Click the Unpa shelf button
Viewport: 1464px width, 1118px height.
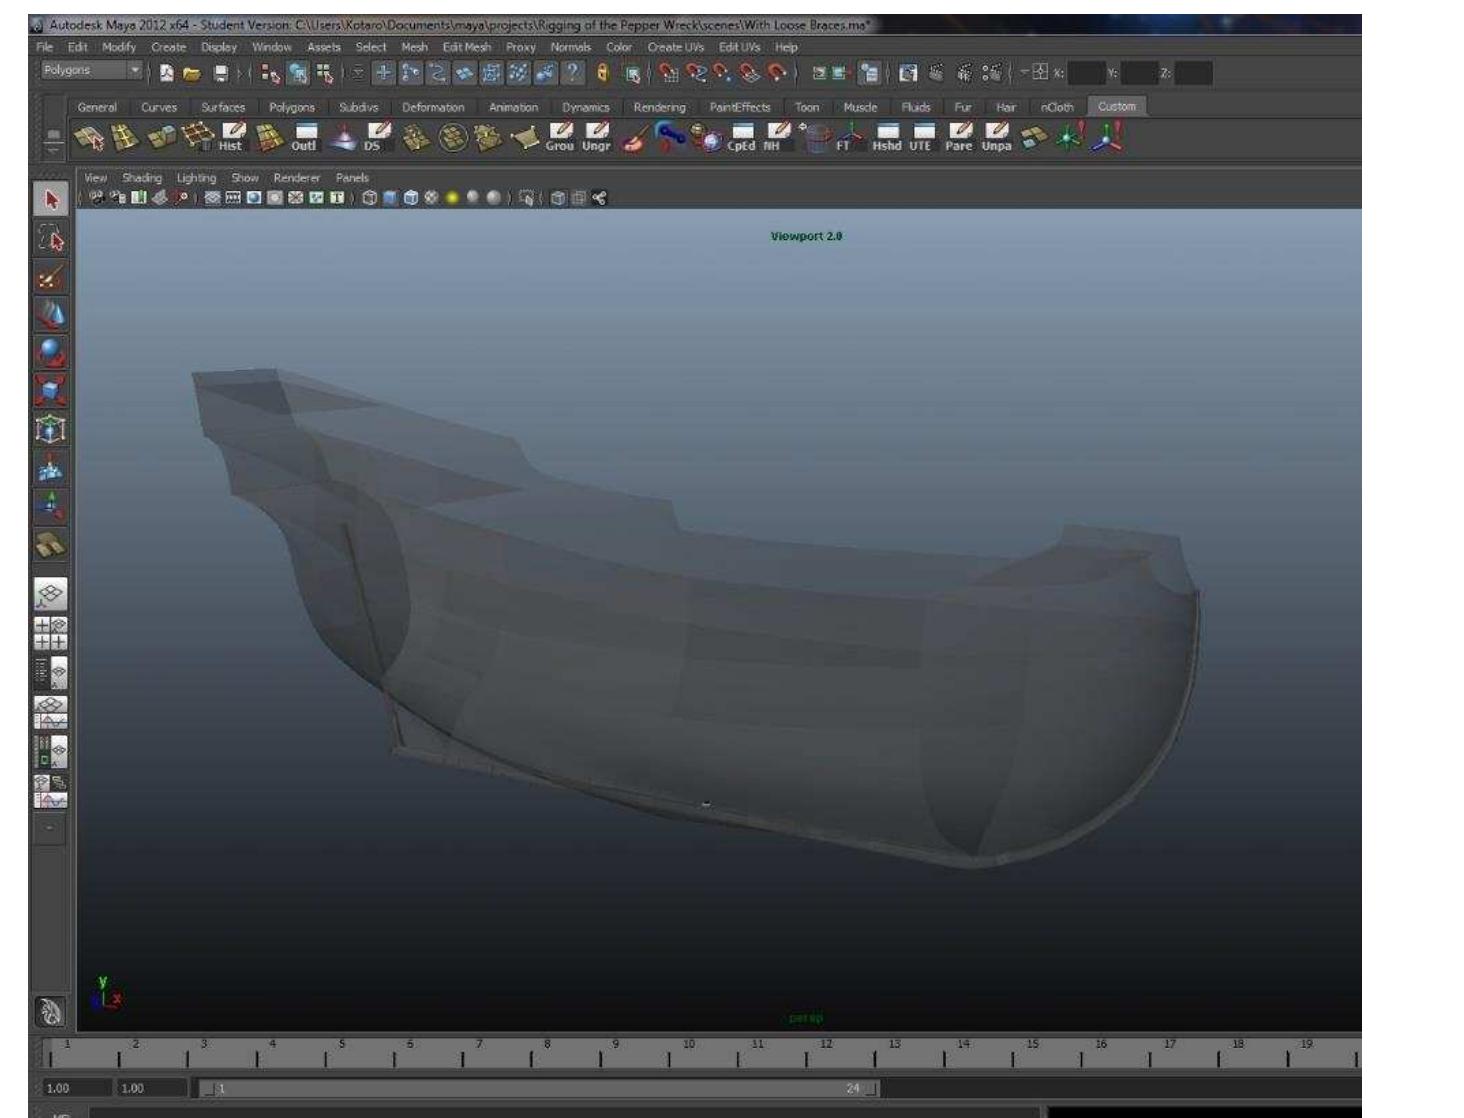click(995, 138)
